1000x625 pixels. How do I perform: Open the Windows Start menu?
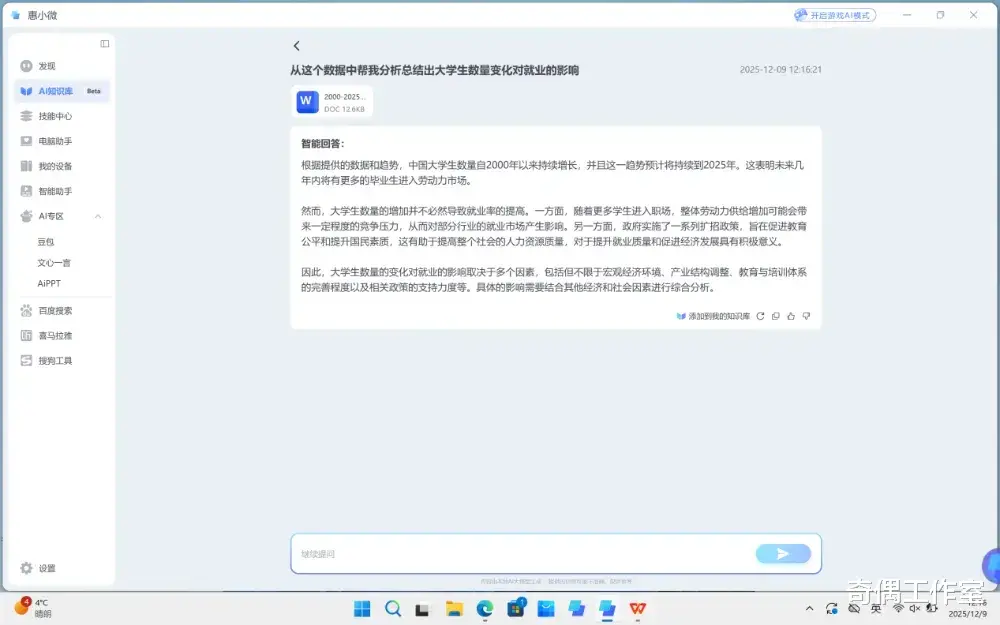[362, 609]
